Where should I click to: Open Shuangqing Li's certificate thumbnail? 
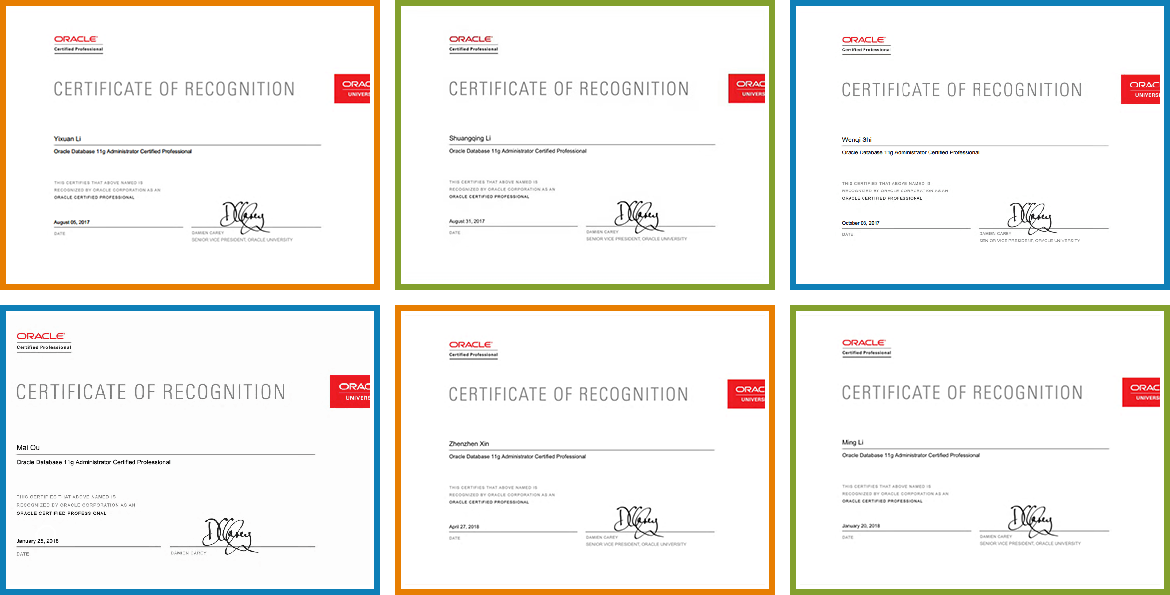584,145
